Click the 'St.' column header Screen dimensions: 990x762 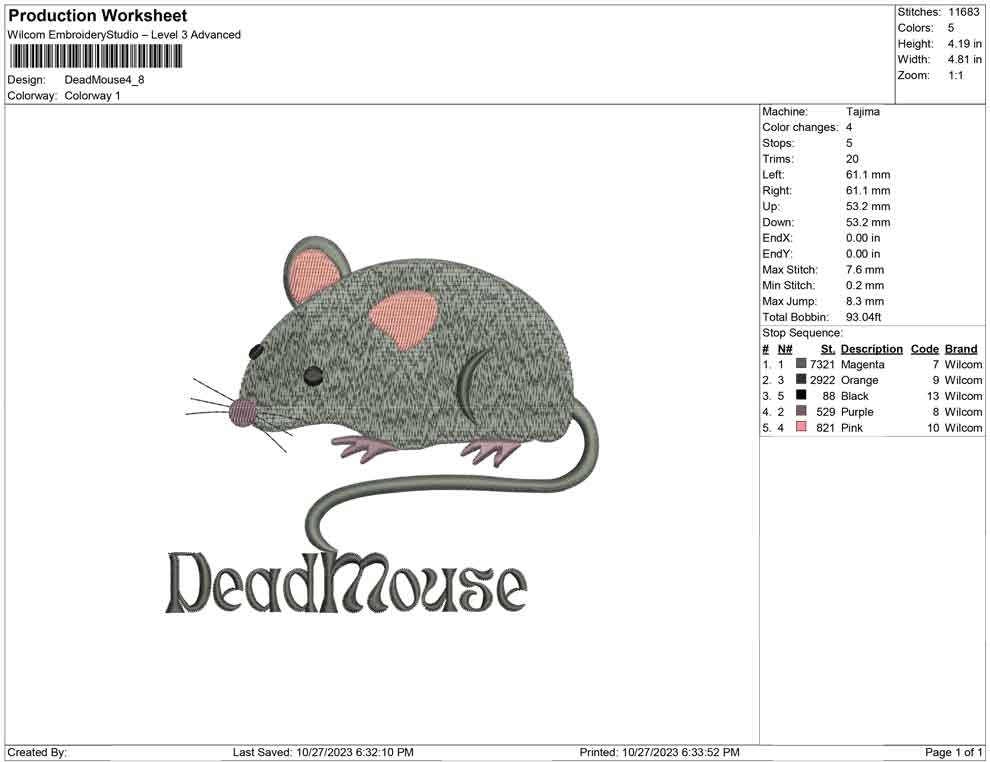828,349
